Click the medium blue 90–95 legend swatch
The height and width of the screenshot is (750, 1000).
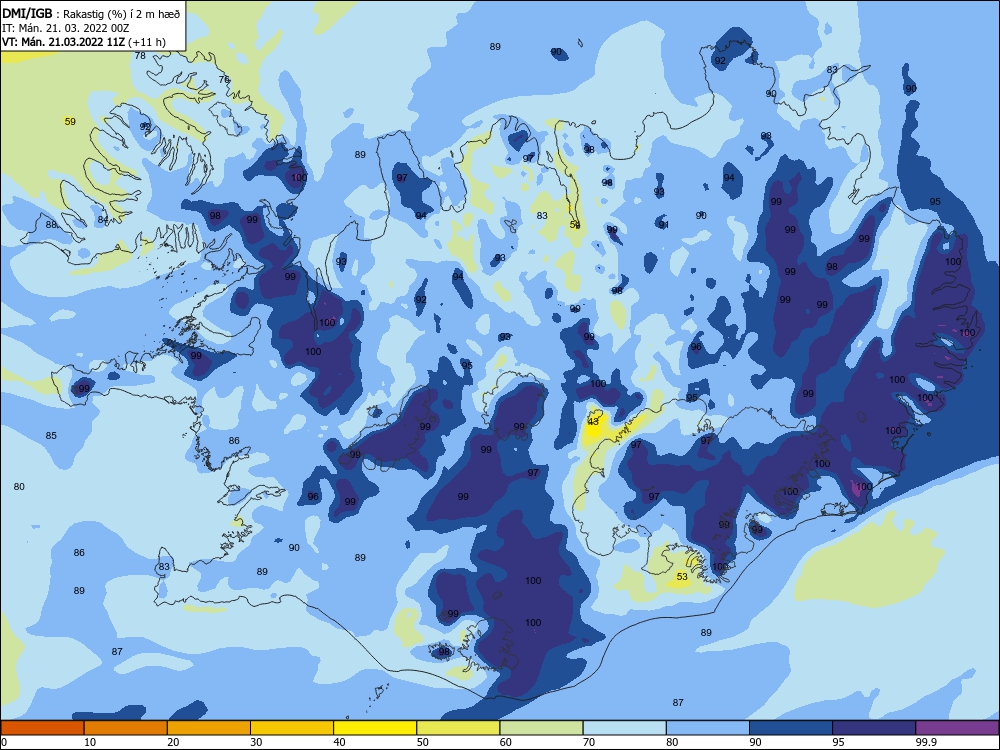click(791, 728)
